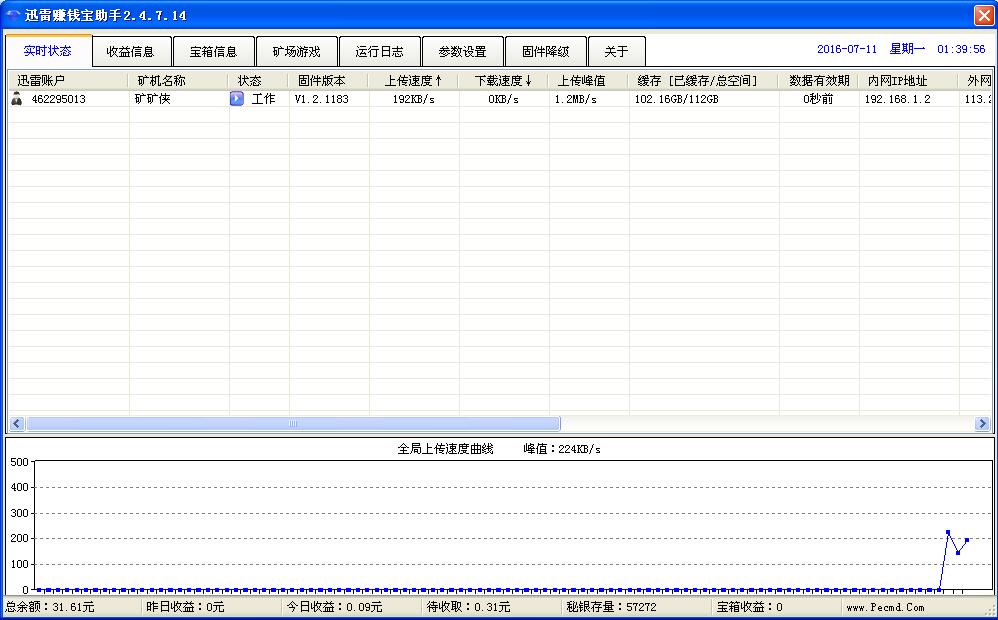Viewport: 998px width, 620px height.
Task: Sort by 数据有效期 column header
Action: 819,81
